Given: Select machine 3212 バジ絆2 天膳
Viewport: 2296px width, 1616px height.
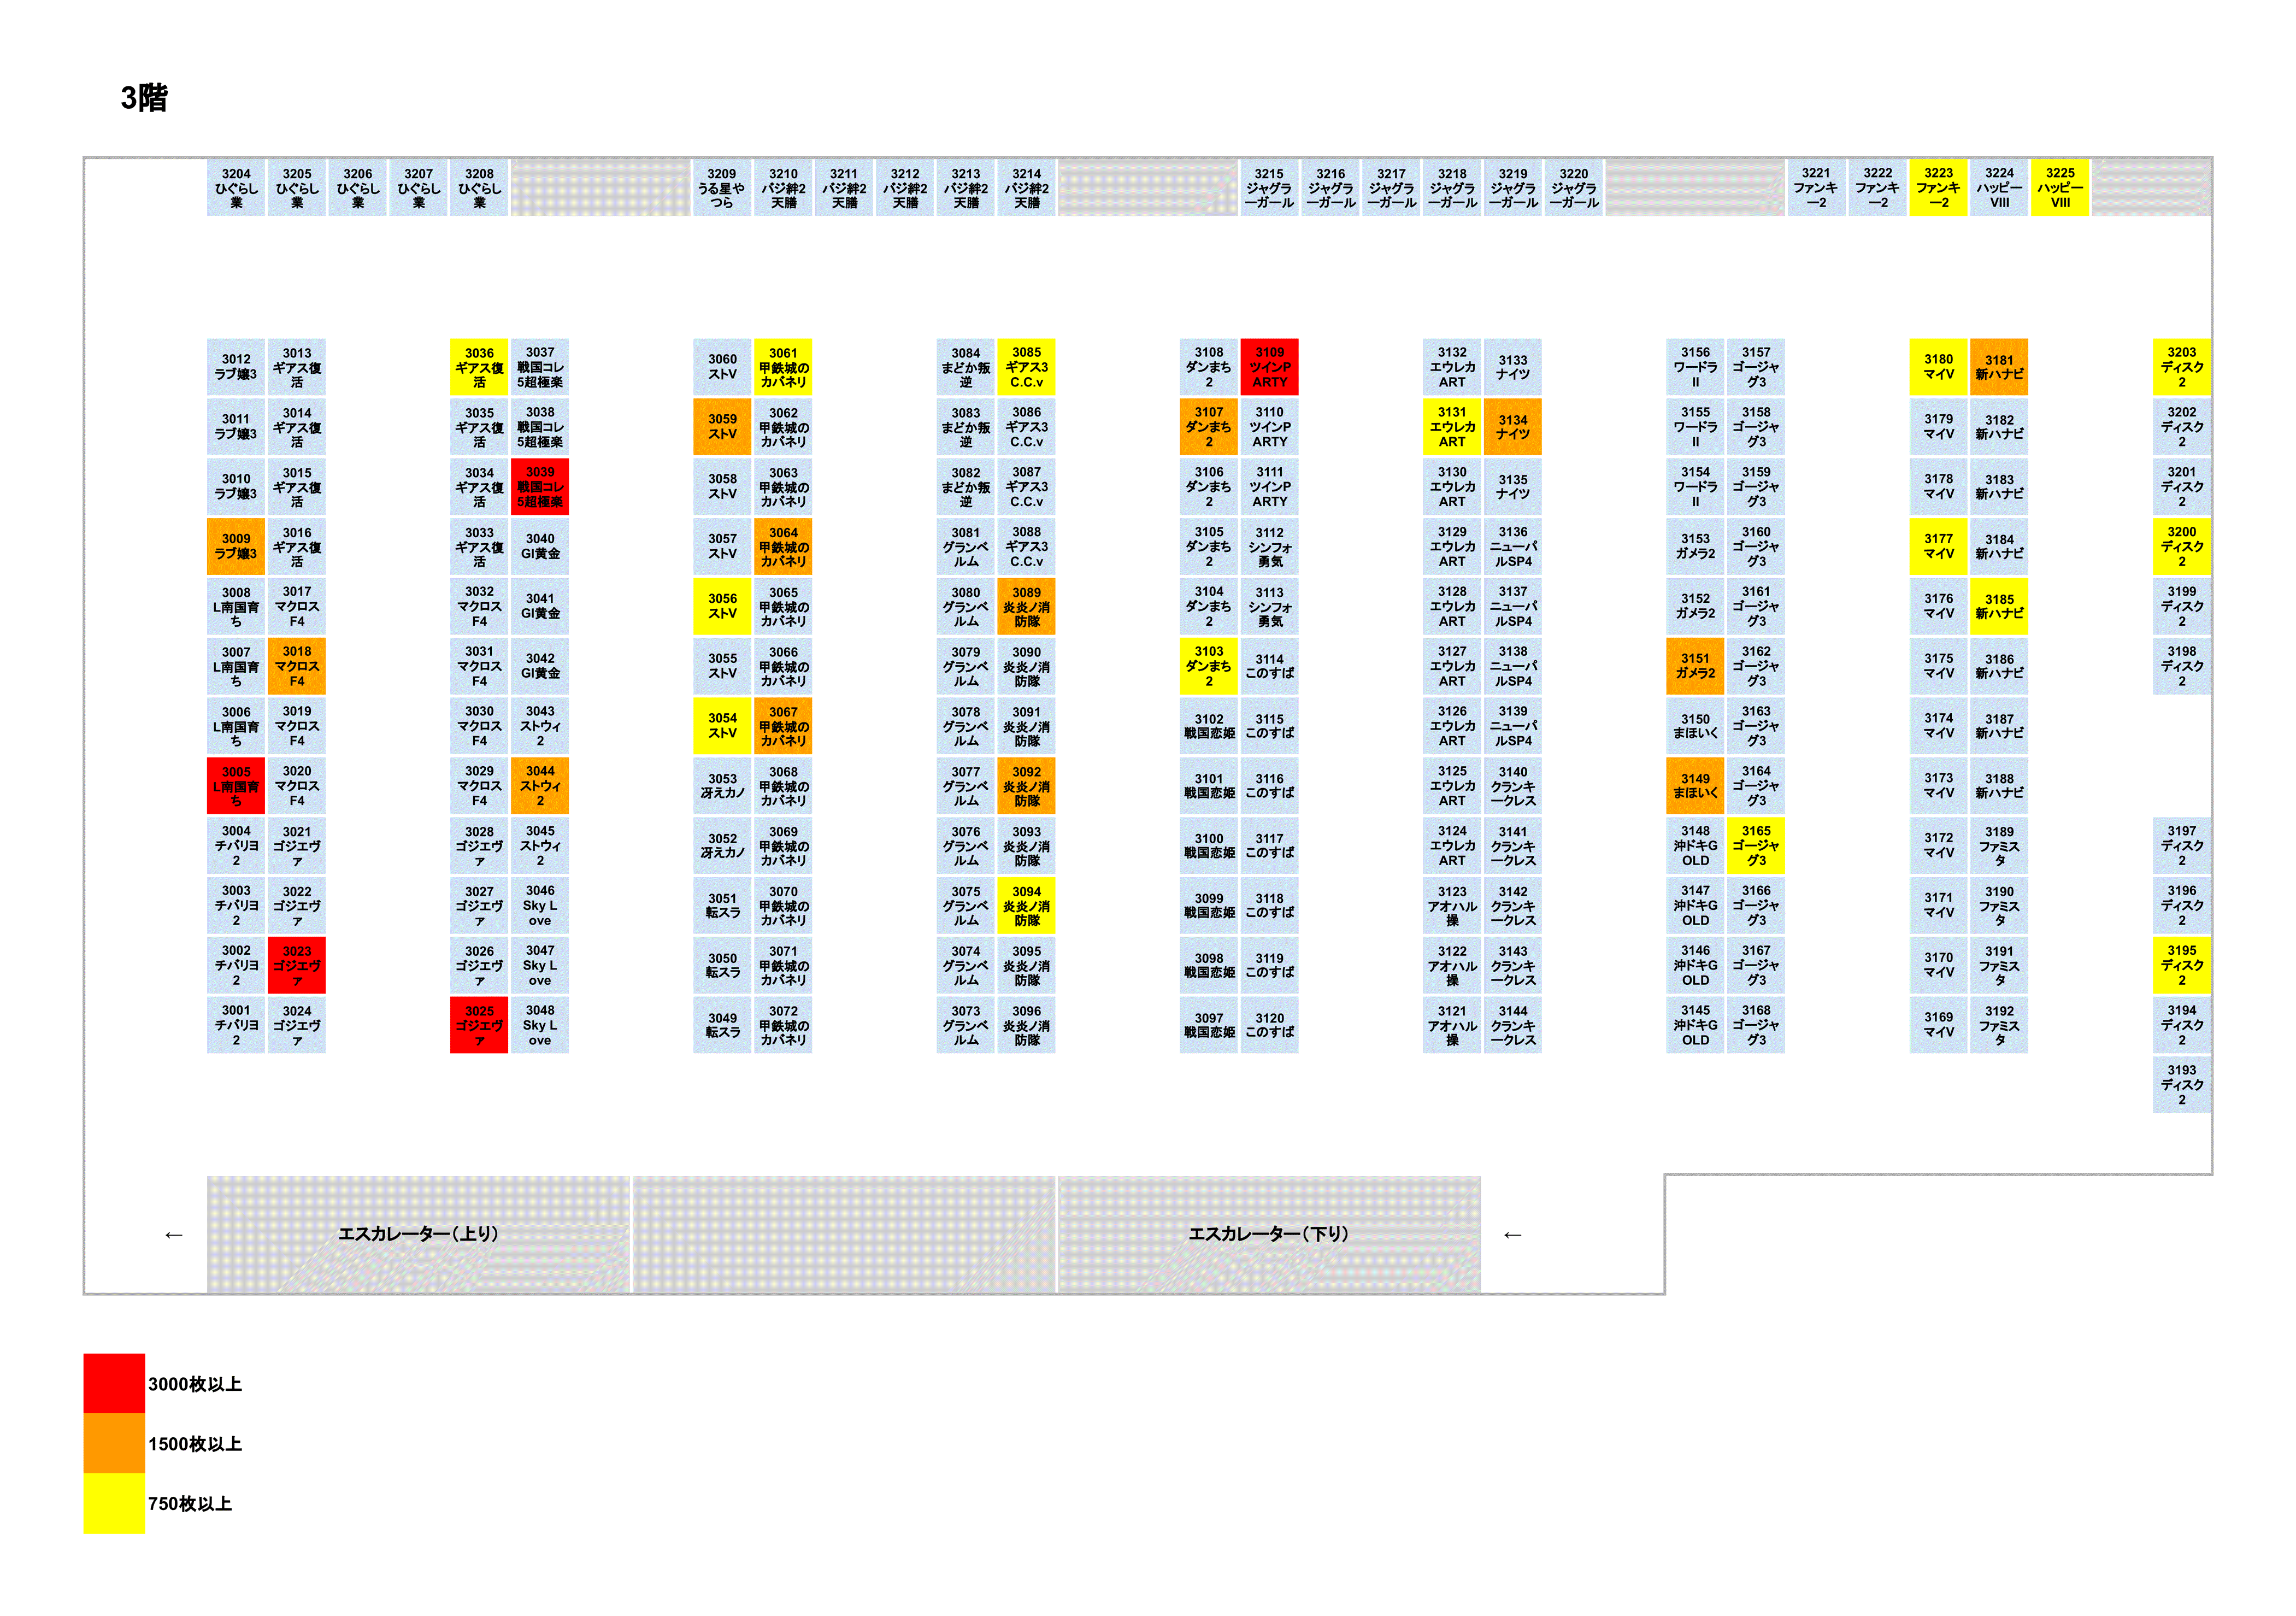Looking at the screenshot, I should point(905,188).
